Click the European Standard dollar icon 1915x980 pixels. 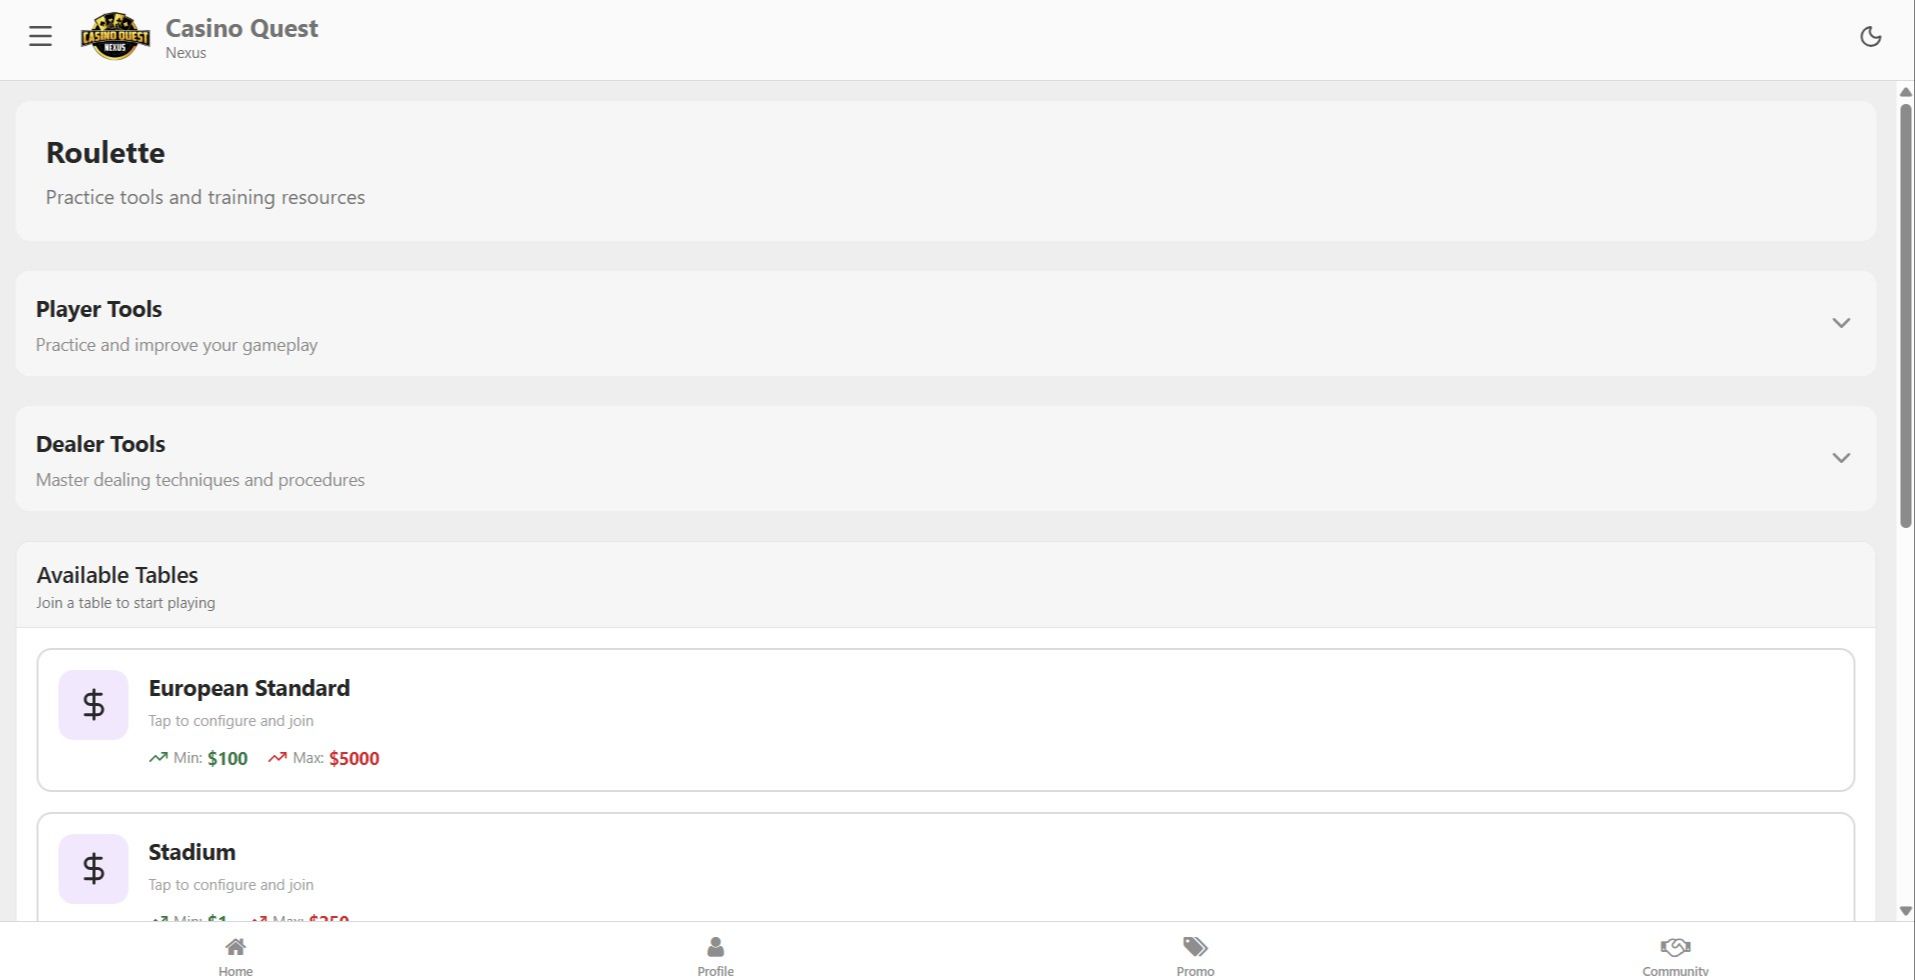pyautogui.click(x=93, y=705)
